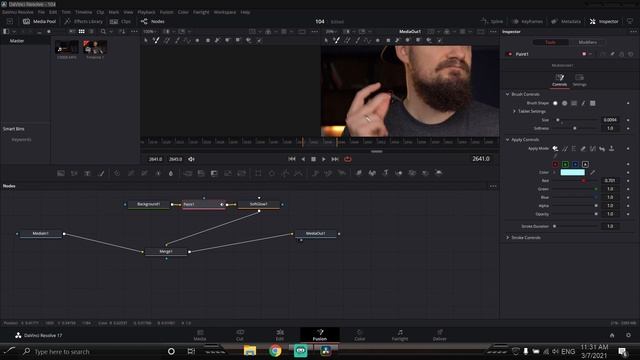Open the Effects Library panel
This screenshot has width=640, height=360.
(83, 21)
